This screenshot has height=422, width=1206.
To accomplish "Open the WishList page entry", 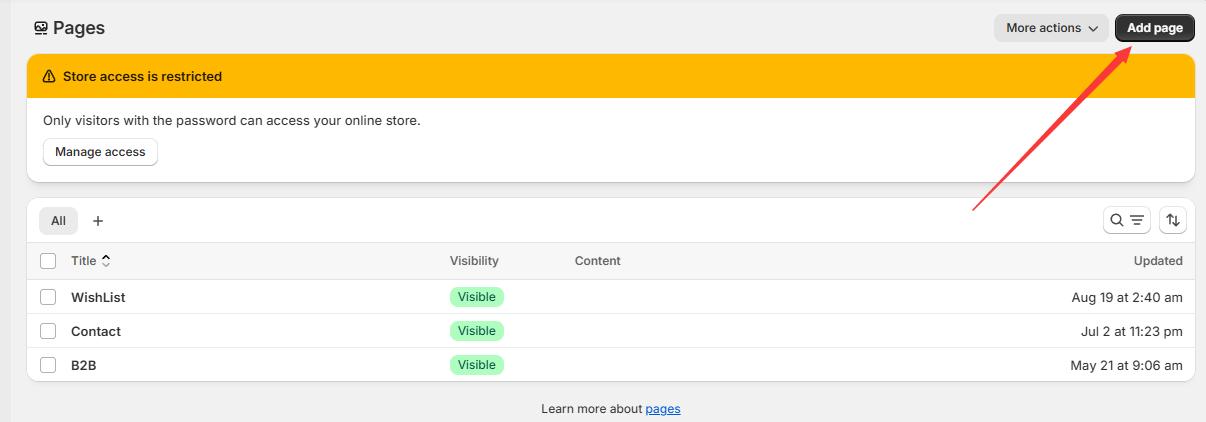I will click(98, 297).
